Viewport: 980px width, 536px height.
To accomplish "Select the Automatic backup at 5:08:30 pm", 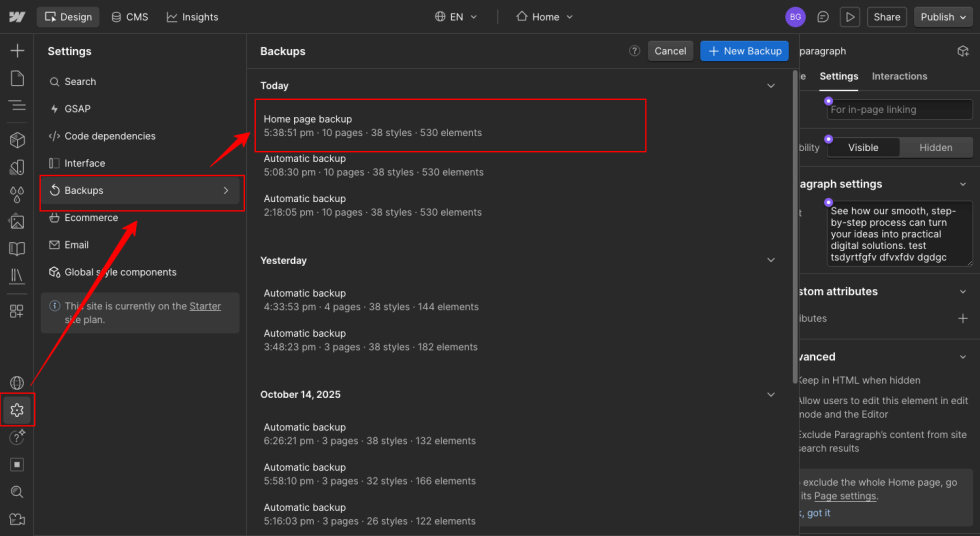I will pos(373,166).
